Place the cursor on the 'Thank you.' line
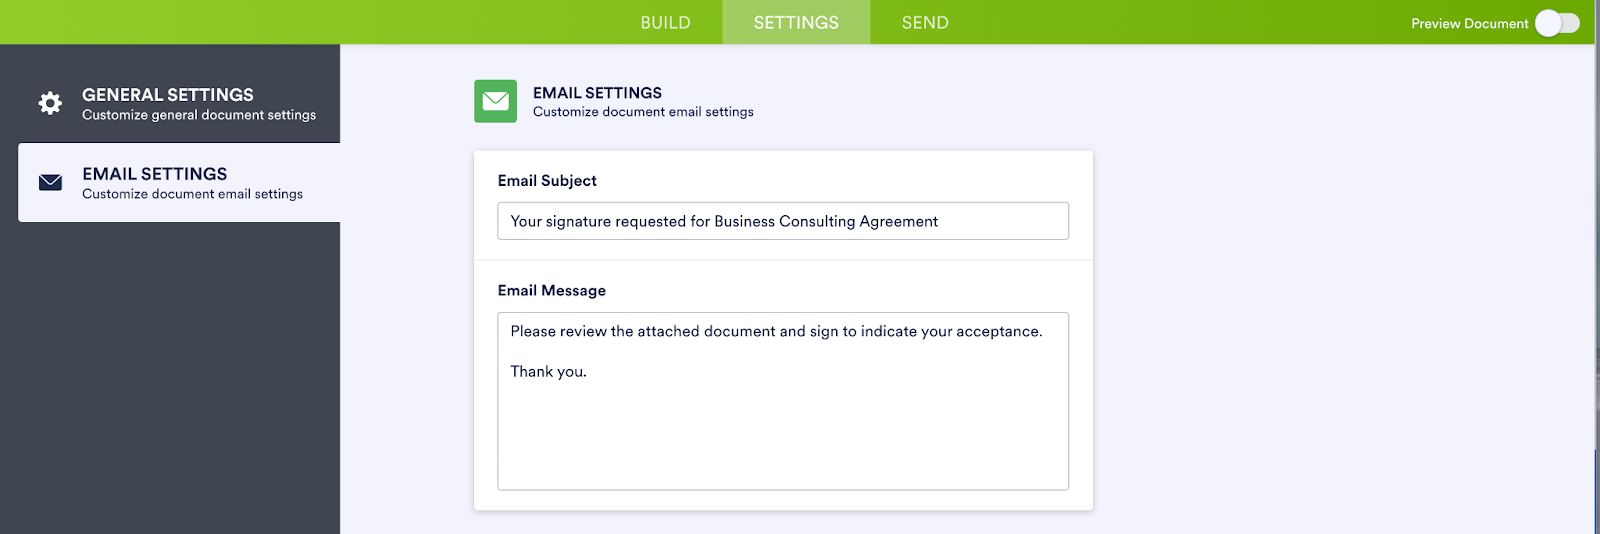The height and width of the screenshot is (534, 1600). 548,372
